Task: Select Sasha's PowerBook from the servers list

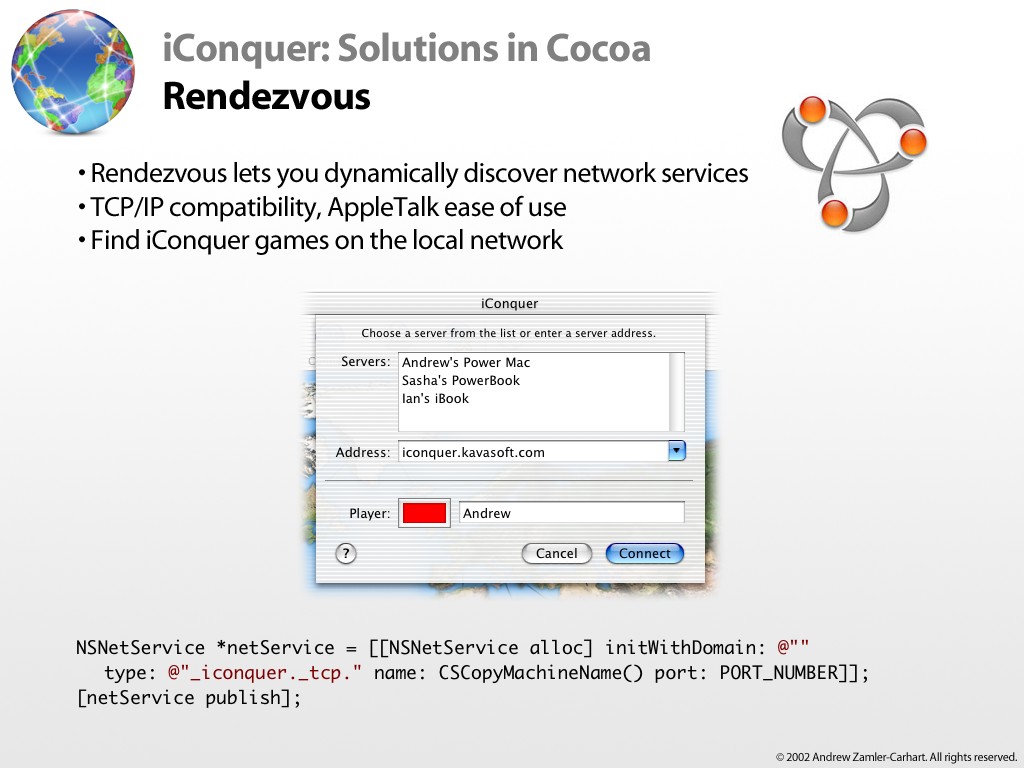Action: [x=461, y=380]
